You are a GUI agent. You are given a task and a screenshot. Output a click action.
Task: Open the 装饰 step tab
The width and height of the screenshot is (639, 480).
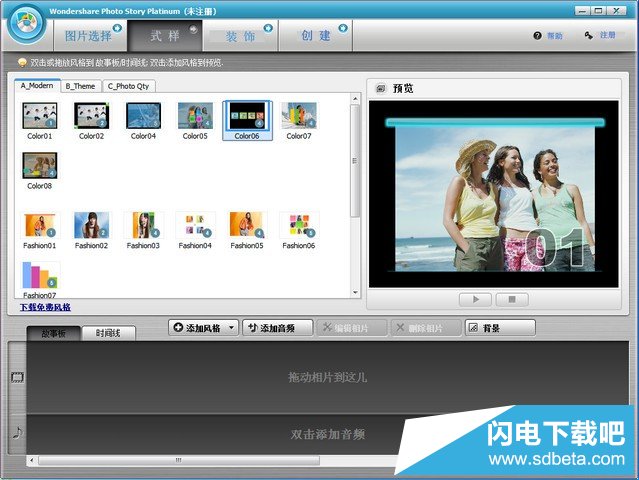pos(240,36)
